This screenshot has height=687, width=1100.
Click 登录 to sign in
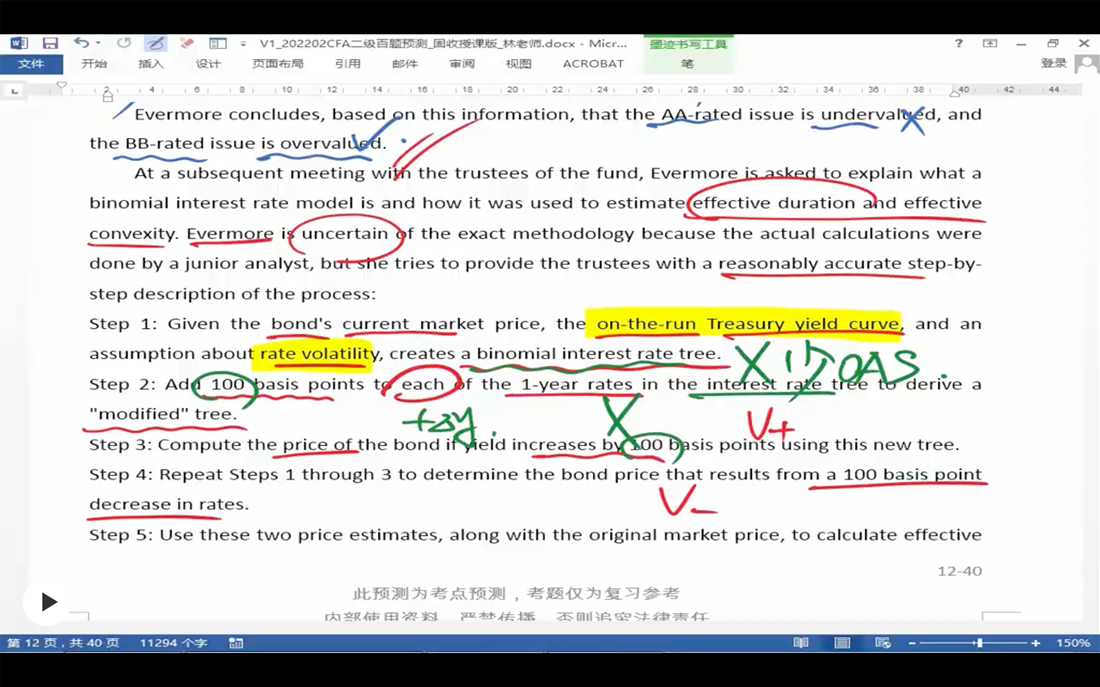[1053, 63]
